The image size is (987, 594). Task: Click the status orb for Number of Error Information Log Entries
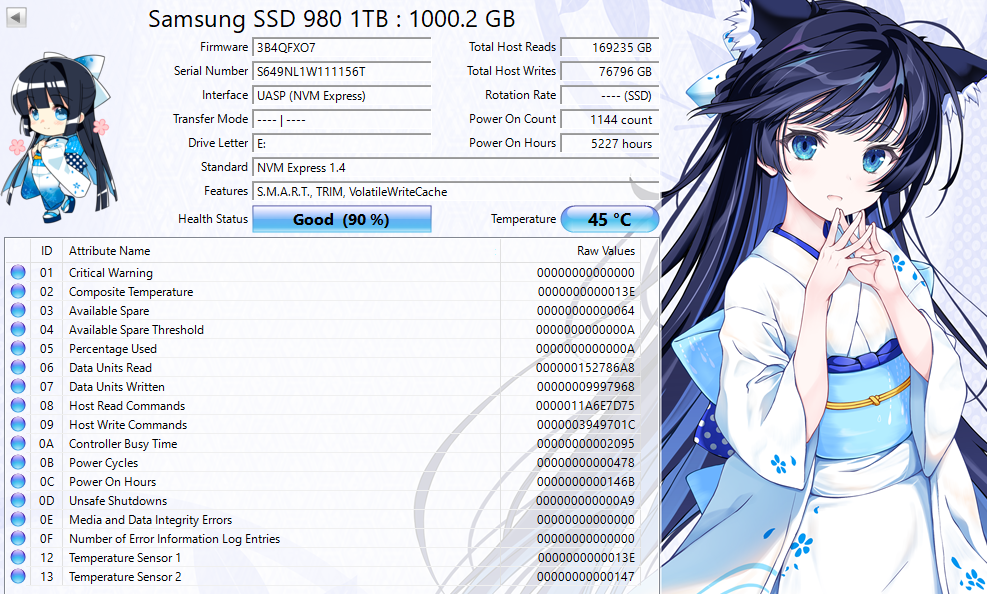click(x=18, y=539)
